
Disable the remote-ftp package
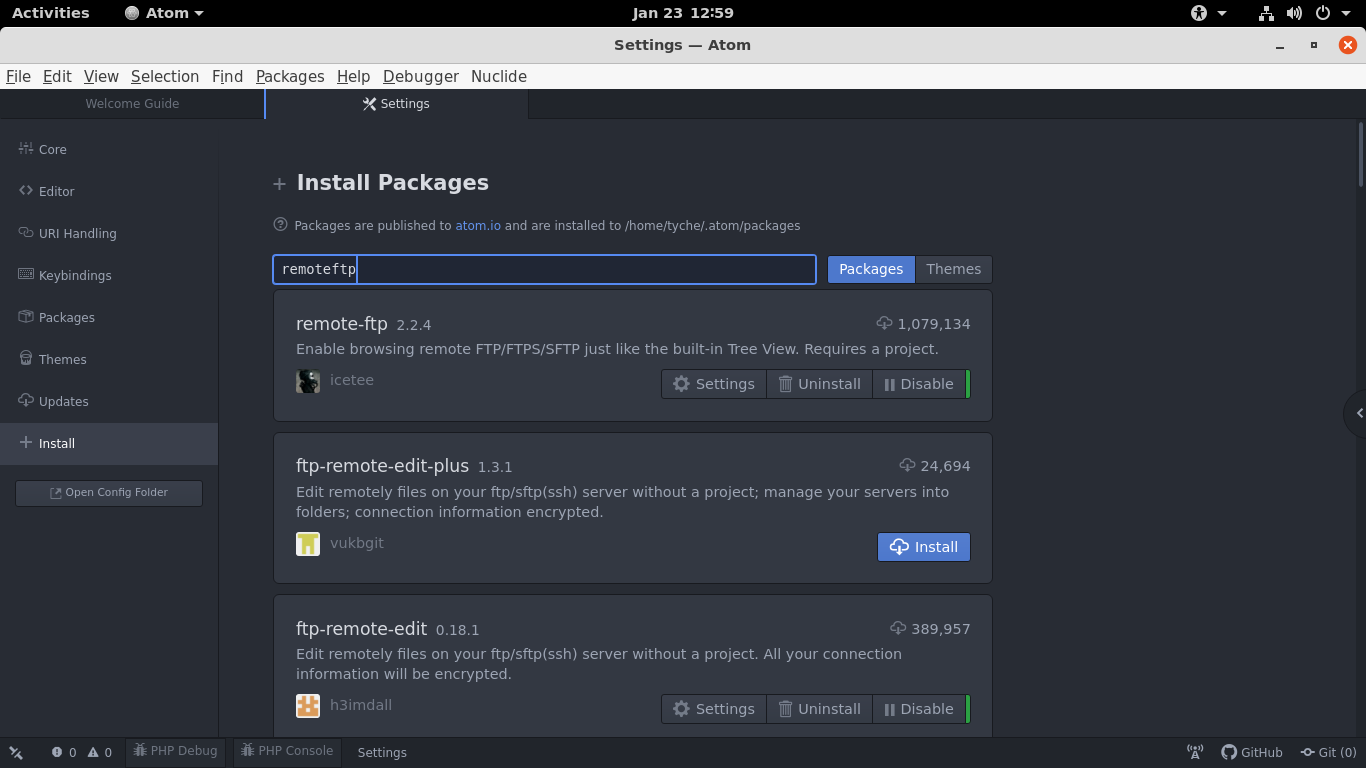pos(919,384)
